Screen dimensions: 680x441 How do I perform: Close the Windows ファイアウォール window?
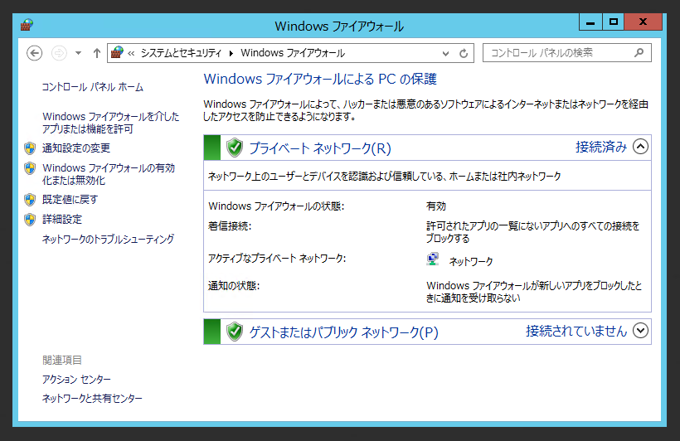tap(643, 22)
